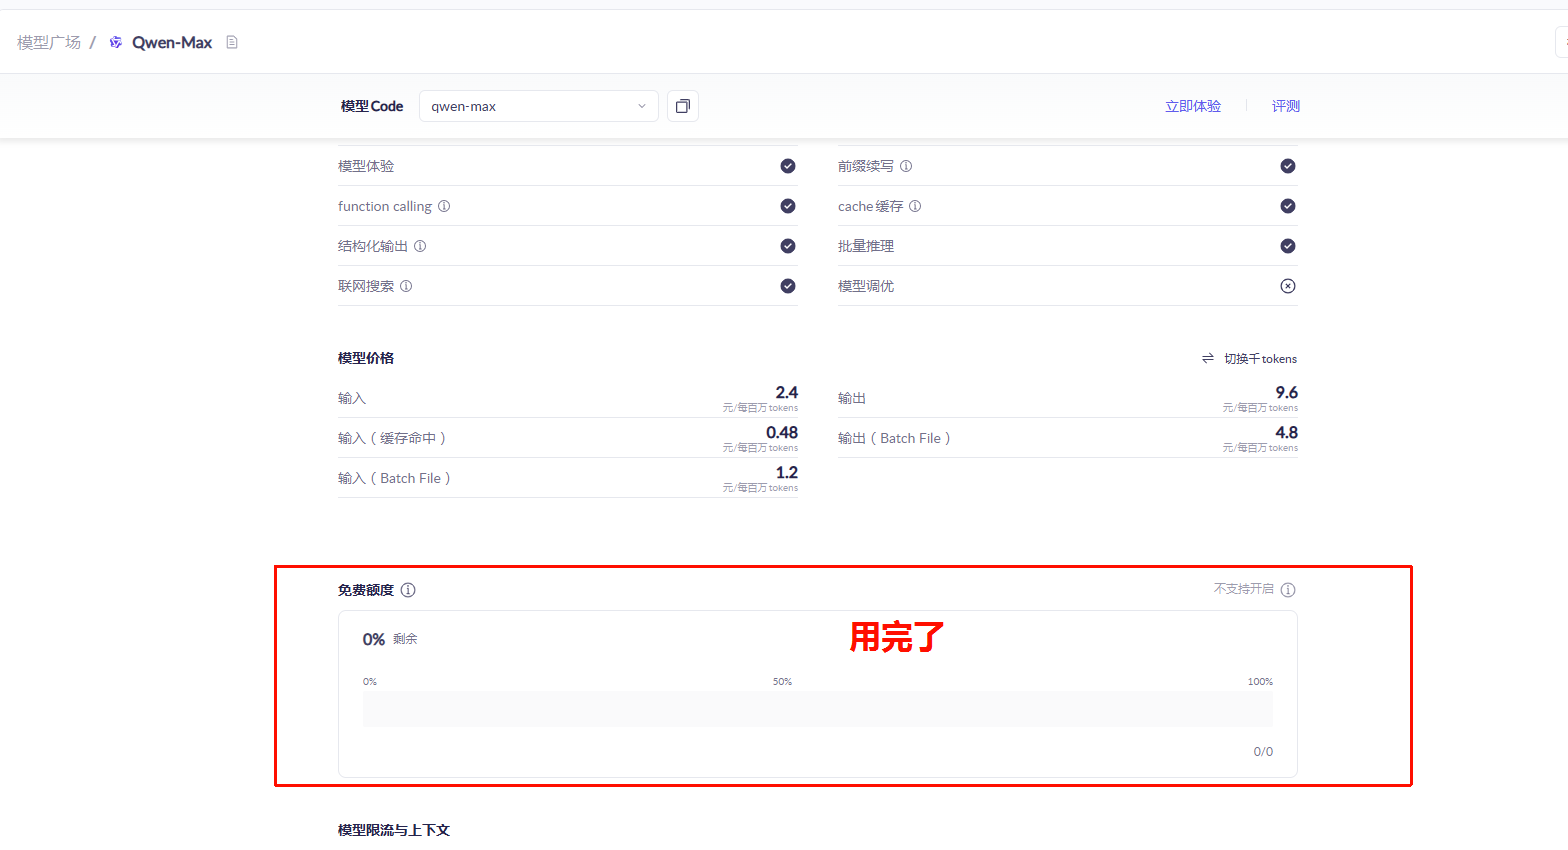The height and width of the screenshot is (850, 1568).
Task: Open the document icon beside Qwen-Max
Action: tap(232, 42)
